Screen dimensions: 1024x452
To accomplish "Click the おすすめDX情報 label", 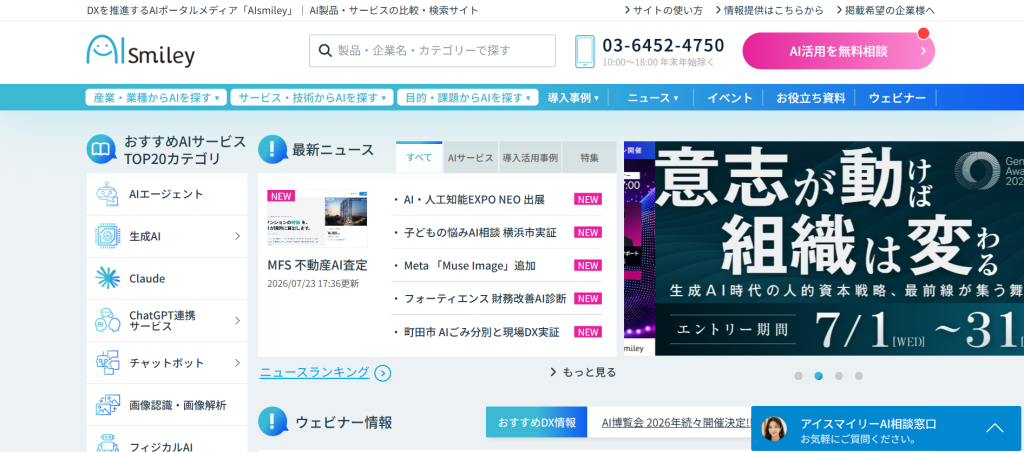I will [x=537, y=422].
